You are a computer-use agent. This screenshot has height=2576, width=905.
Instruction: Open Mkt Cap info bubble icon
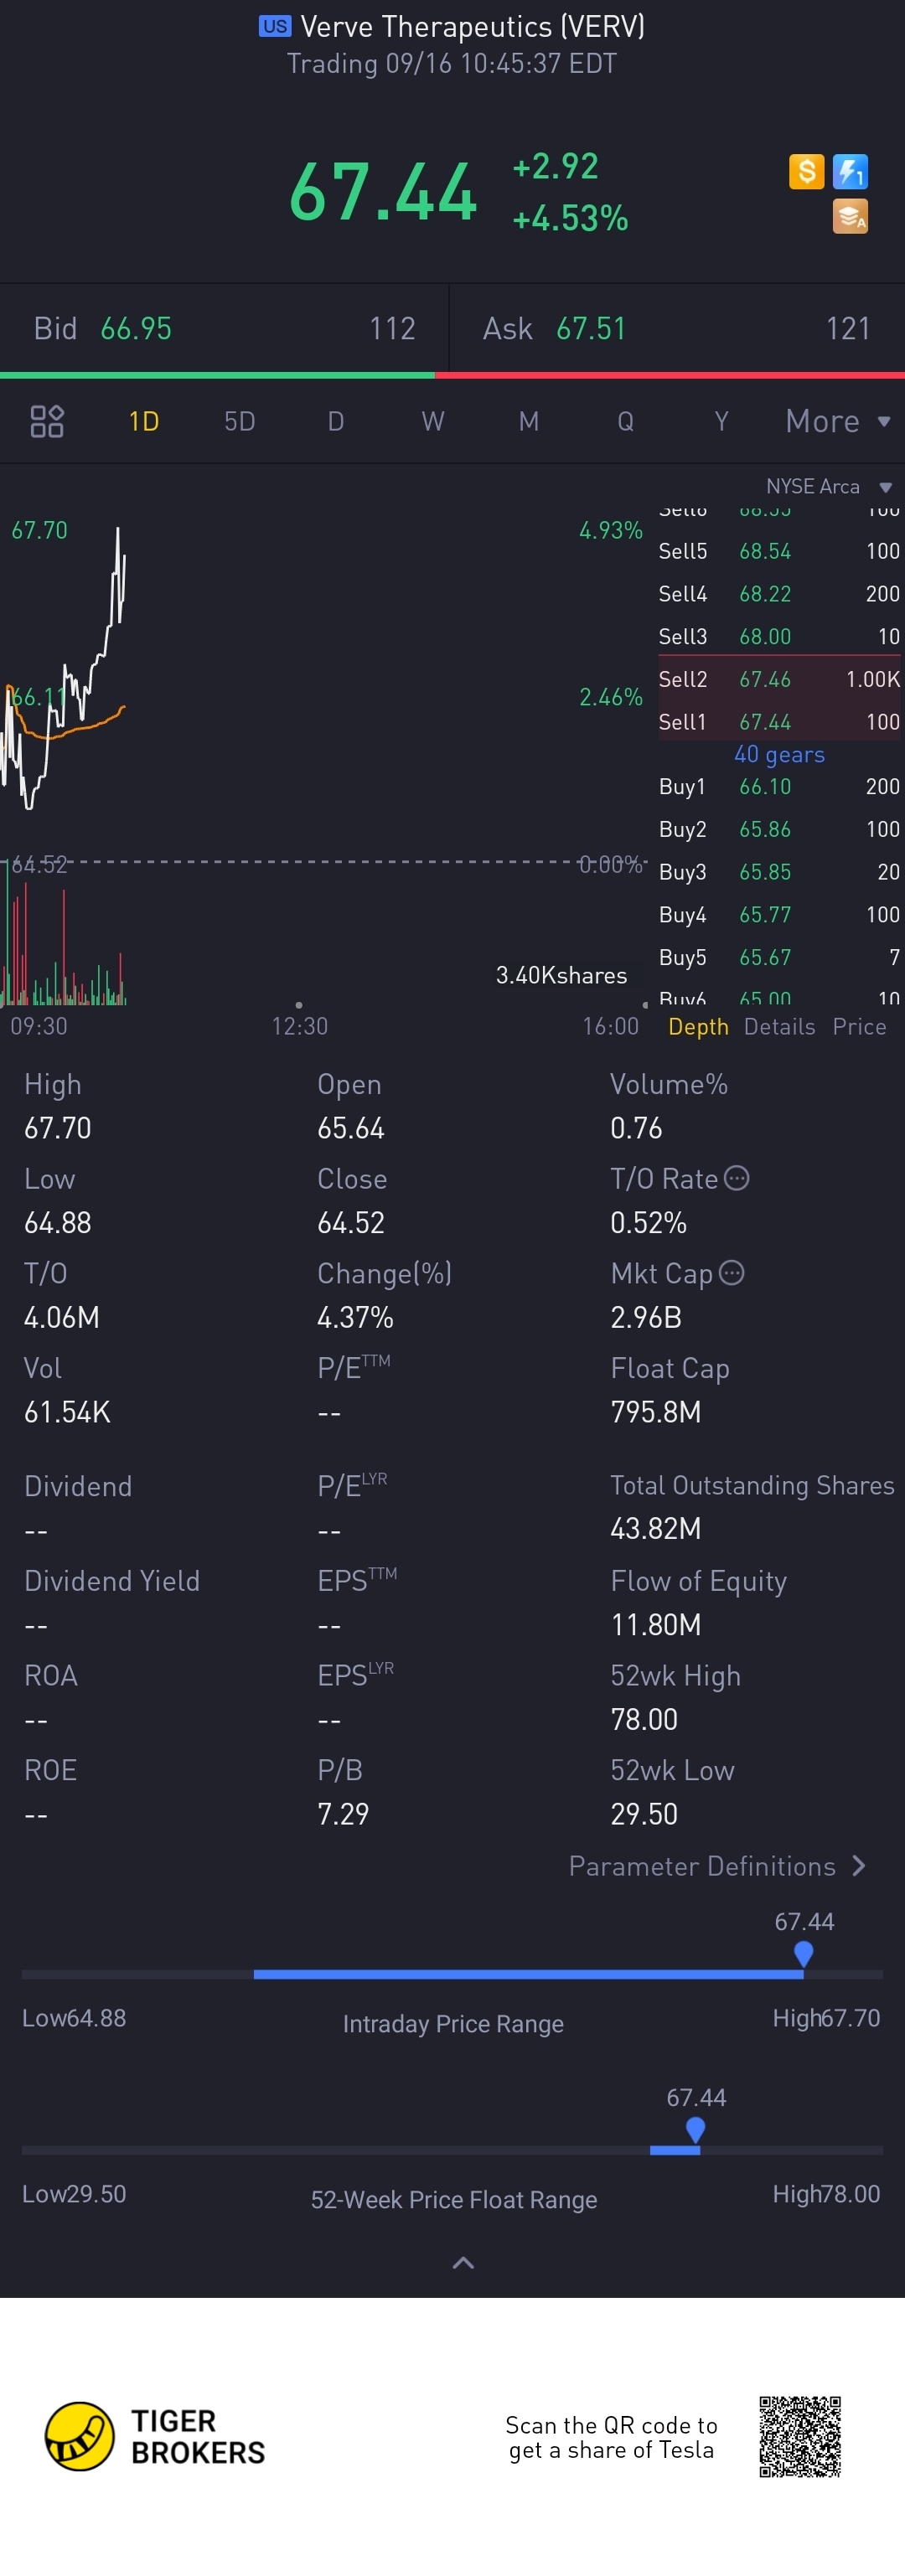pyautogui.click(x=732, y=1272)
